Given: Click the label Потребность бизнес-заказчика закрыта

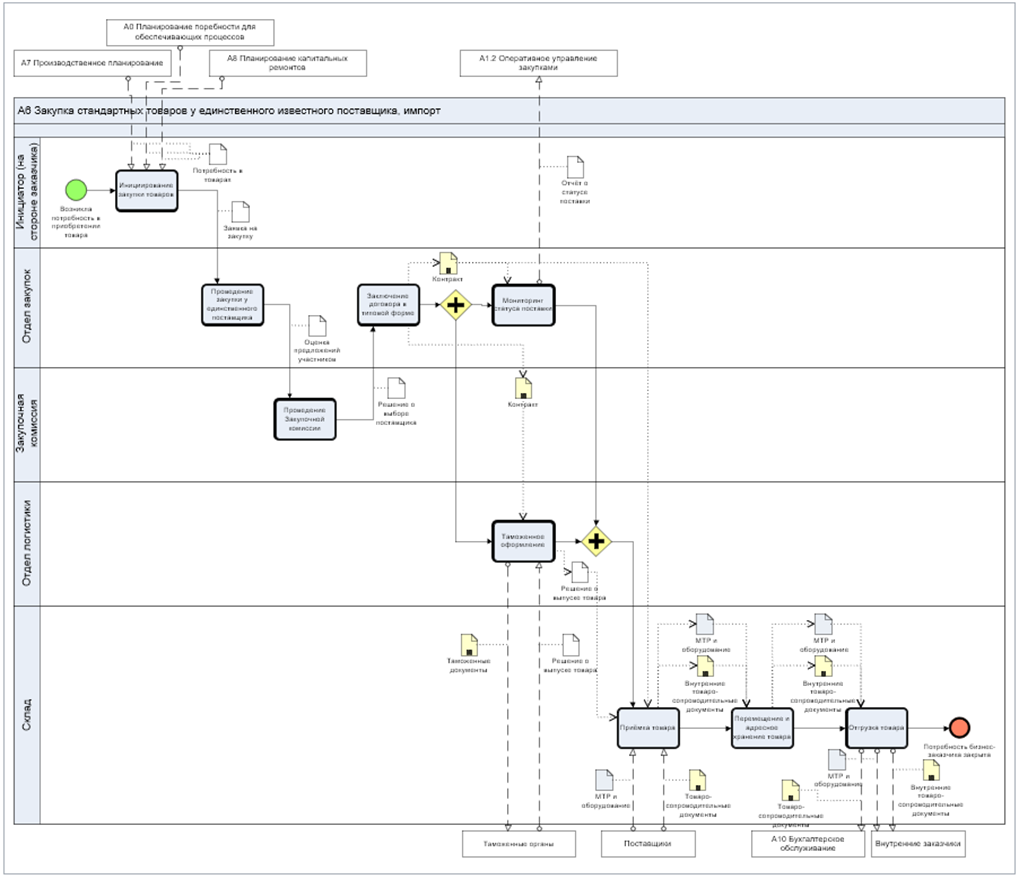Looking at the screenshot, I should pyautogui.click(x=959, y=750).
